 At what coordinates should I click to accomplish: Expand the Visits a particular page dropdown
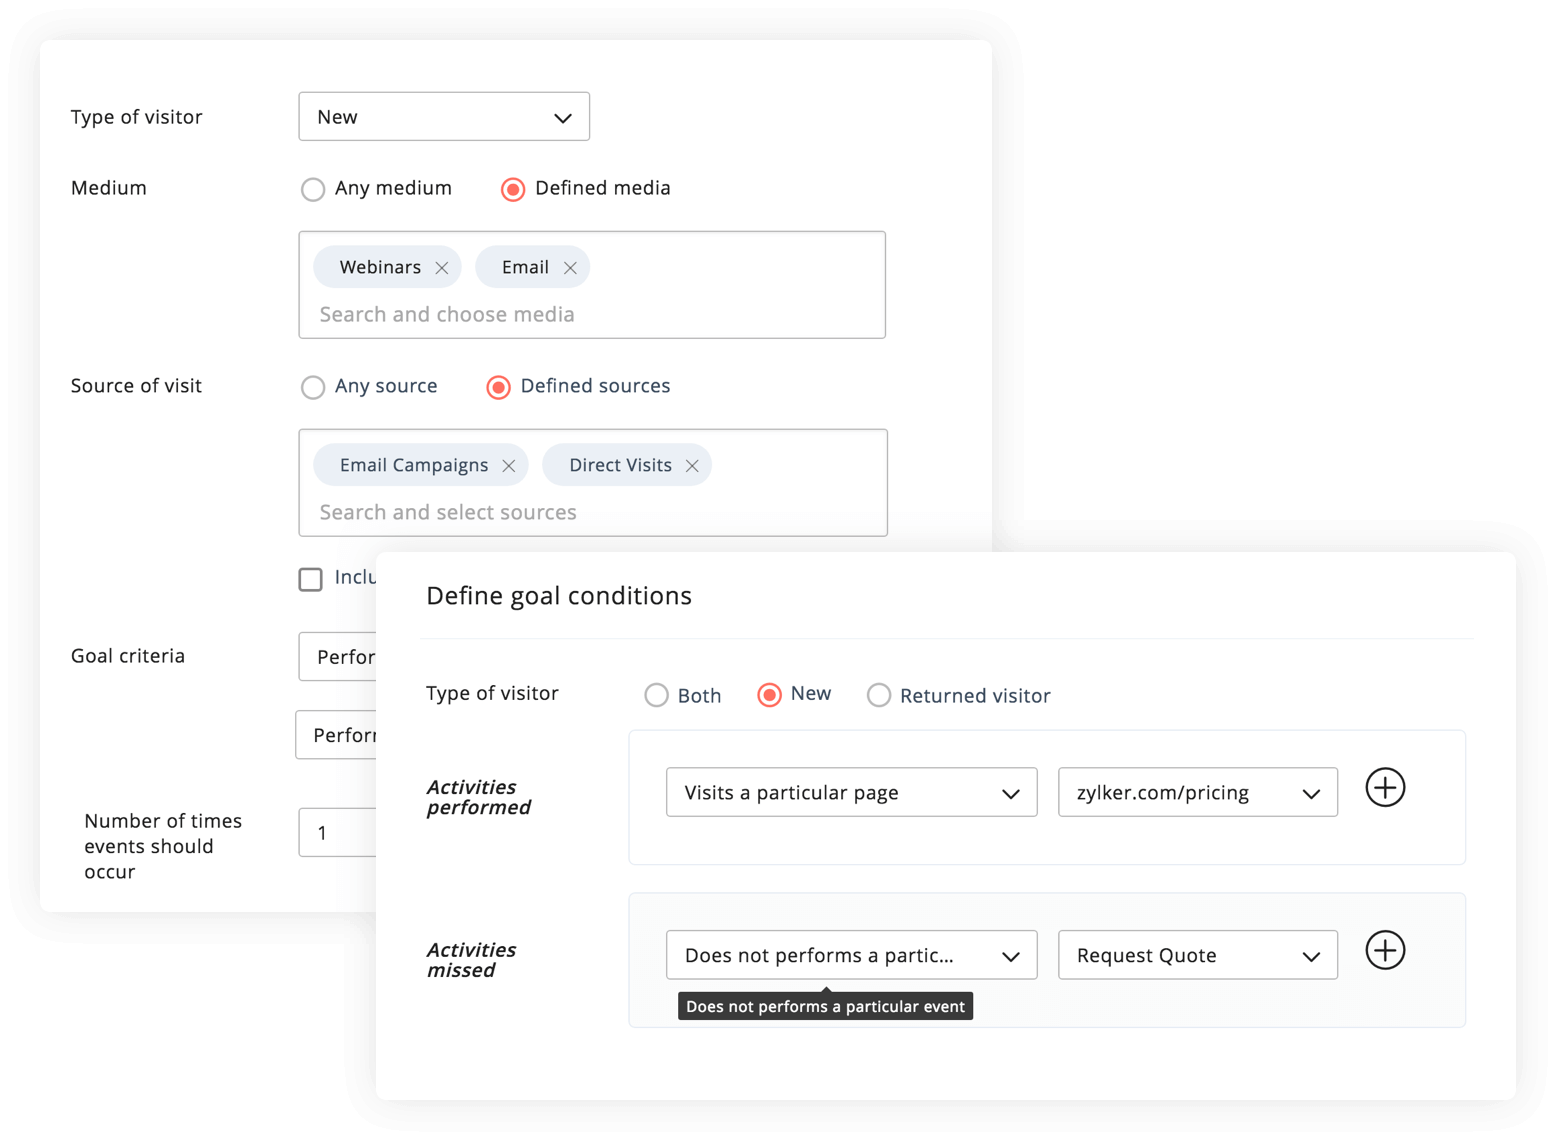pyautogui.click(x=851, y=793)
